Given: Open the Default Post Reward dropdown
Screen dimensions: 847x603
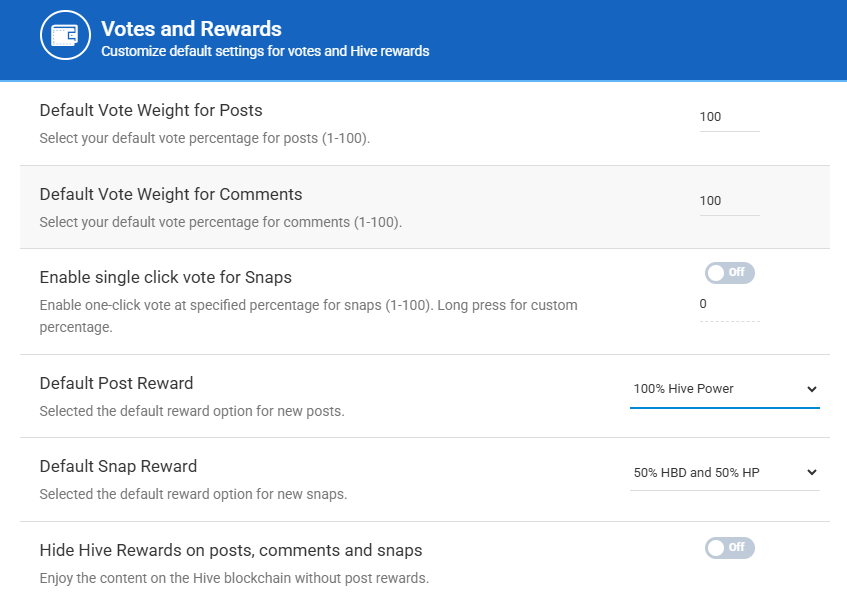Looking at the screenshot, I should (x=724, y=389).
